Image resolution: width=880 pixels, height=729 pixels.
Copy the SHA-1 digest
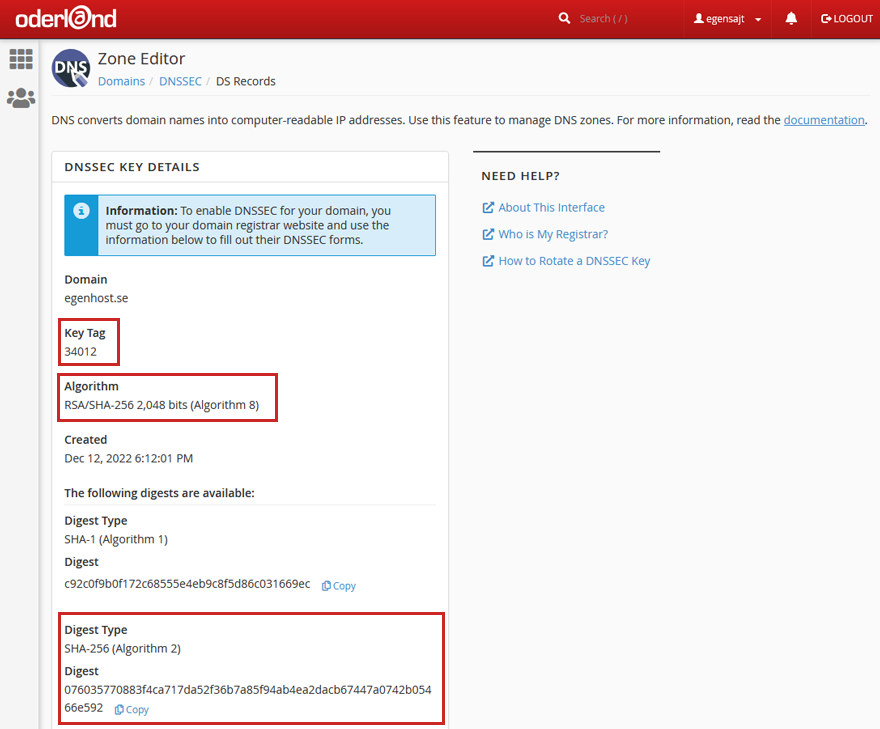click(x=338, y=586)
